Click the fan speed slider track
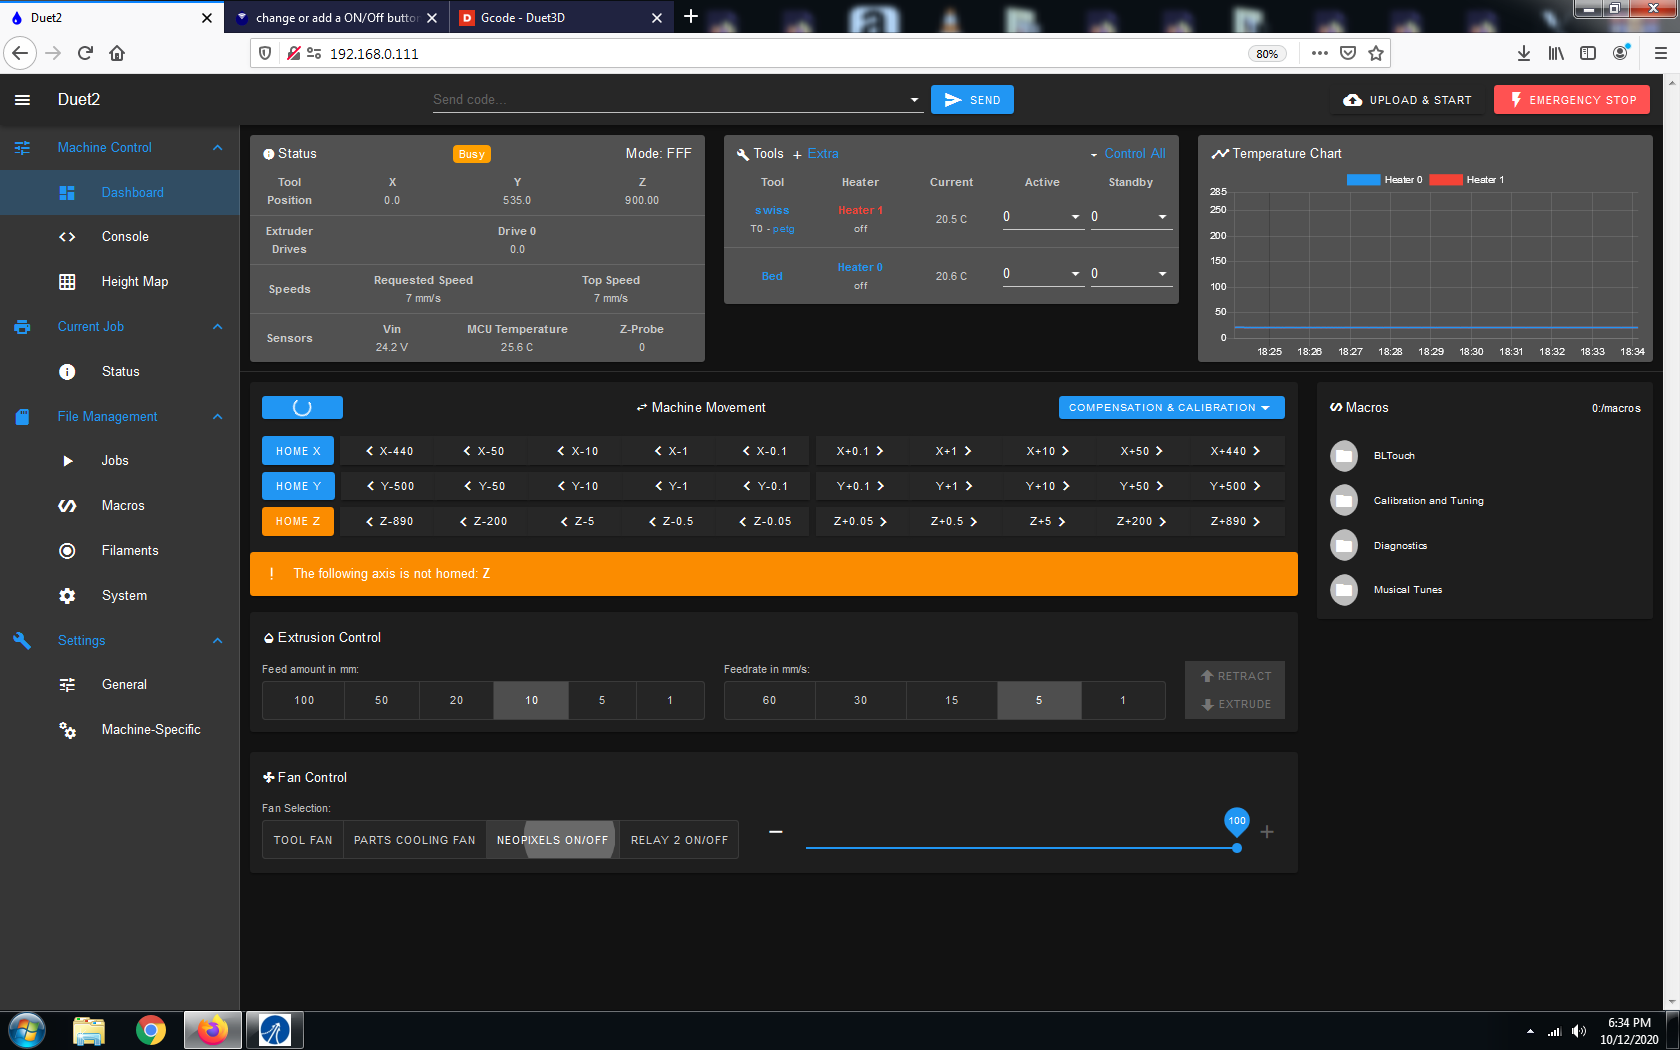The width and height of the screenshot is (1680, 1050). [1021, 848]
